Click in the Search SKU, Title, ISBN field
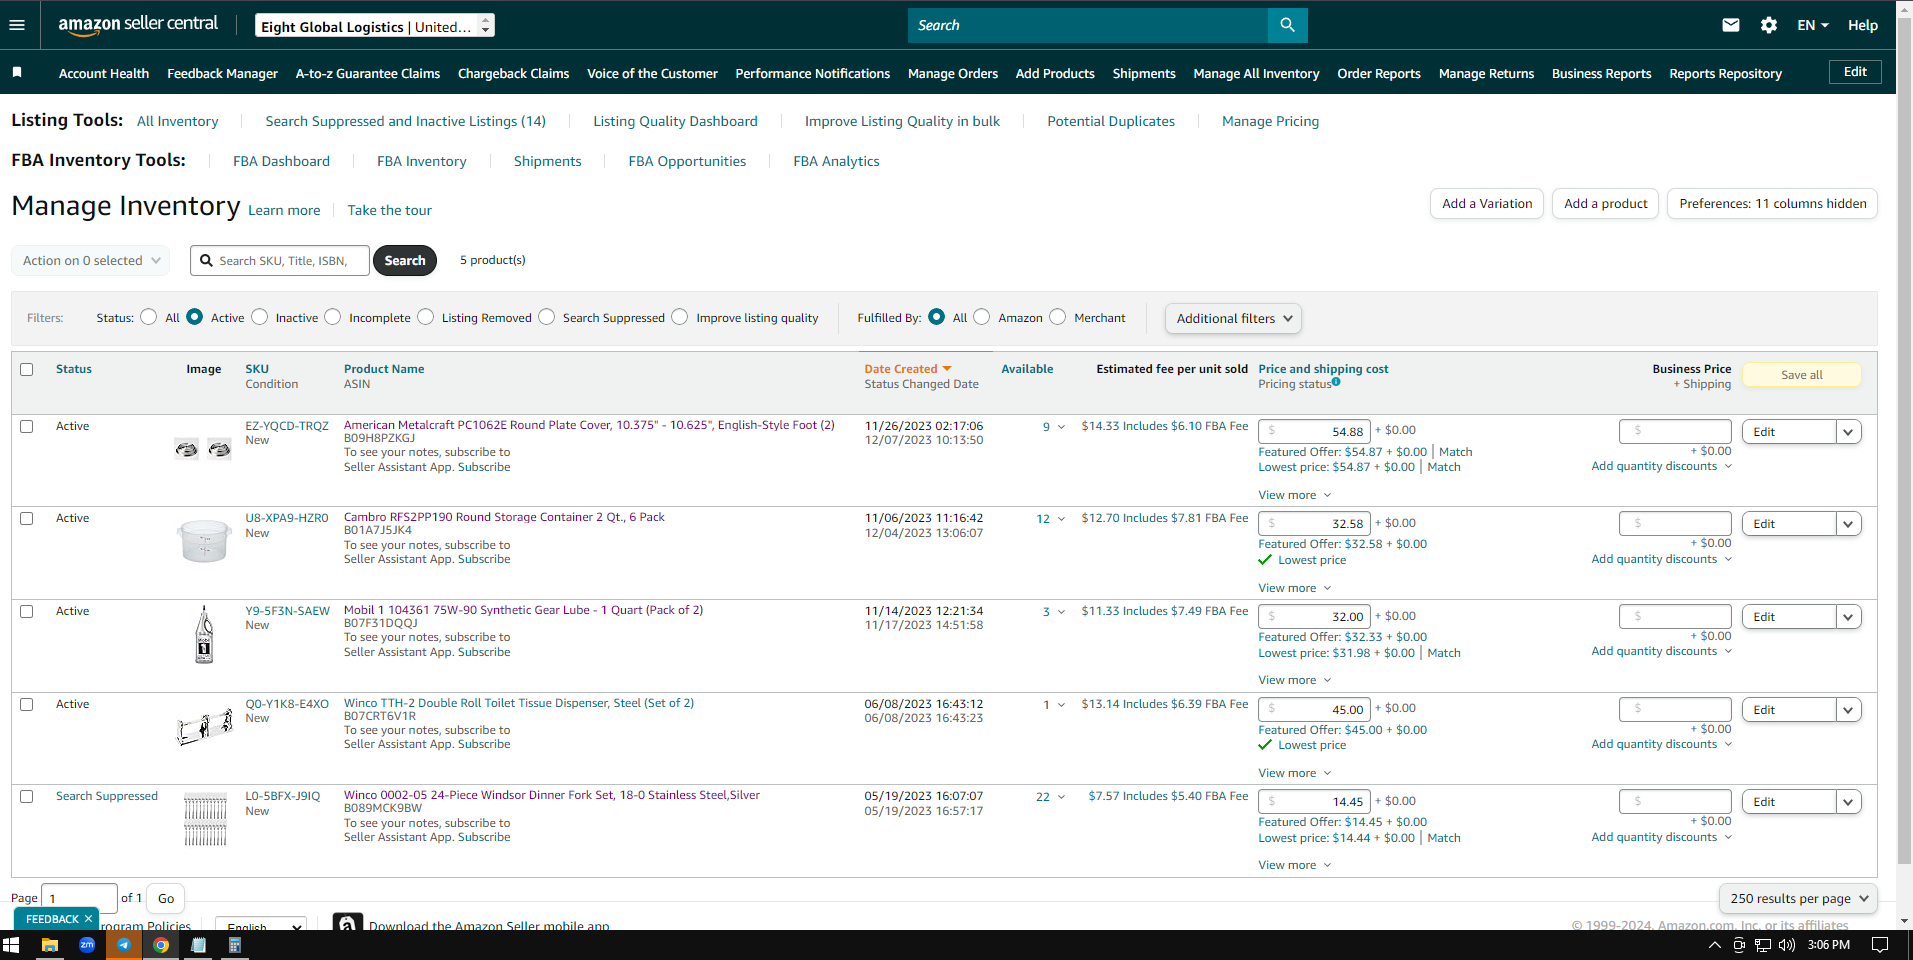The image size is (1913, 960). point(280,260)
